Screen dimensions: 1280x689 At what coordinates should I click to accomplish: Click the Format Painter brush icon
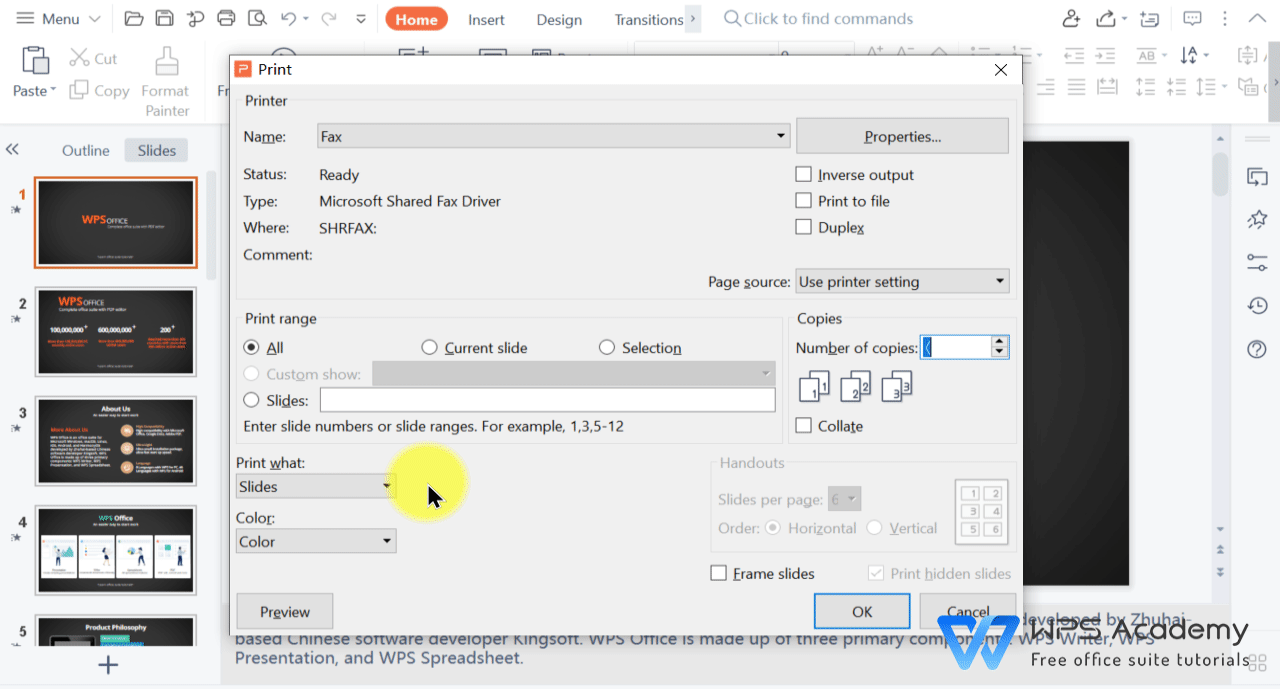[166, 61]
